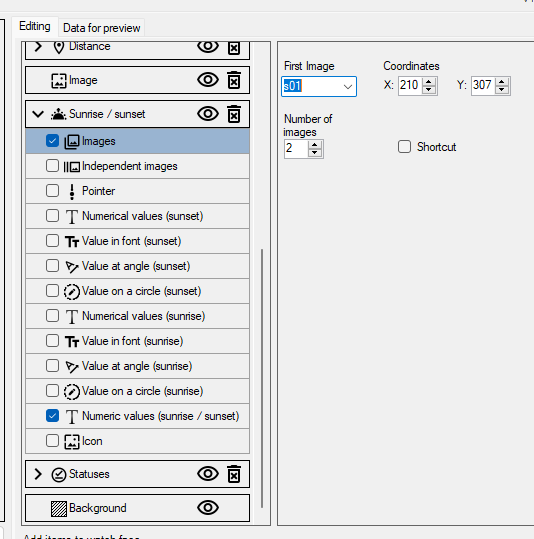Click the Background hatched pattern icon
Image resolution: width=534 pixels, height=539 pixels.
(x=59, y=508)
